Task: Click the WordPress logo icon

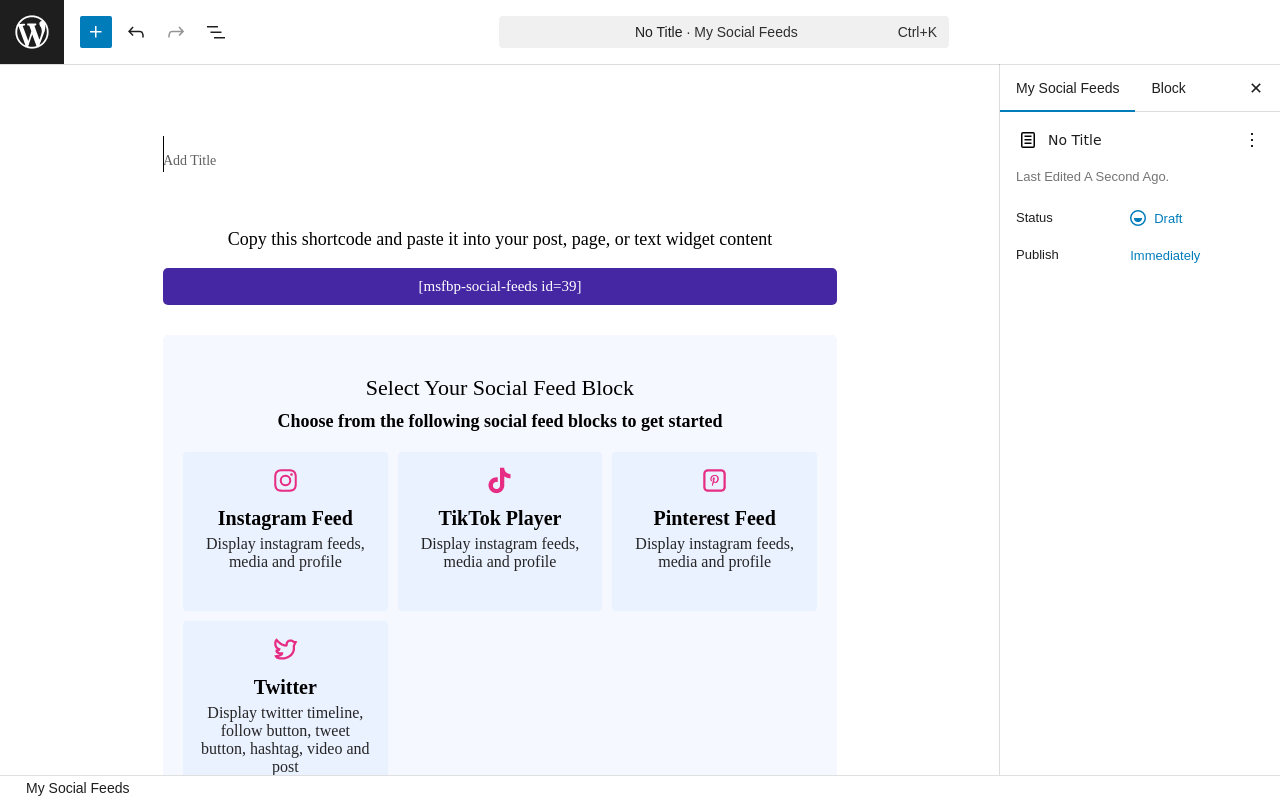Action: click(x=32, y=32)
